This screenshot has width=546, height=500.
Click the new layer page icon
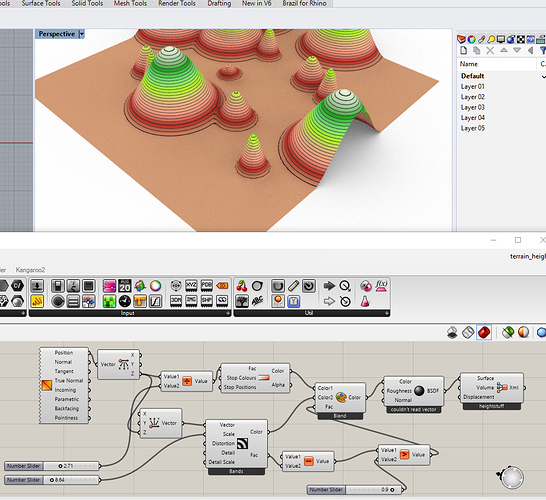[463, 50]
